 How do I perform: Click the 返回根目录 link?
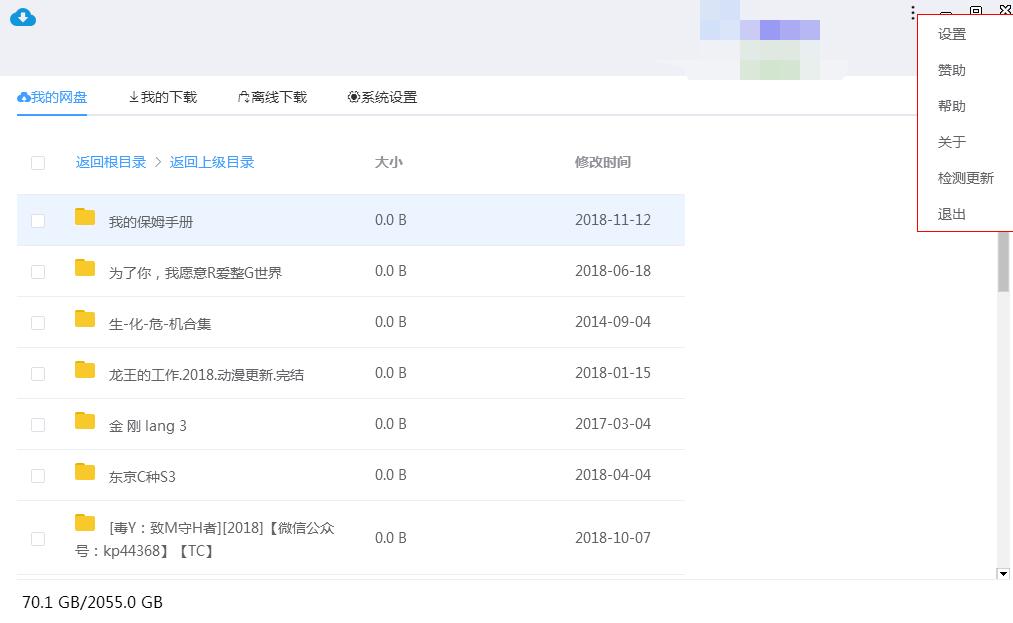pos(111,162)
